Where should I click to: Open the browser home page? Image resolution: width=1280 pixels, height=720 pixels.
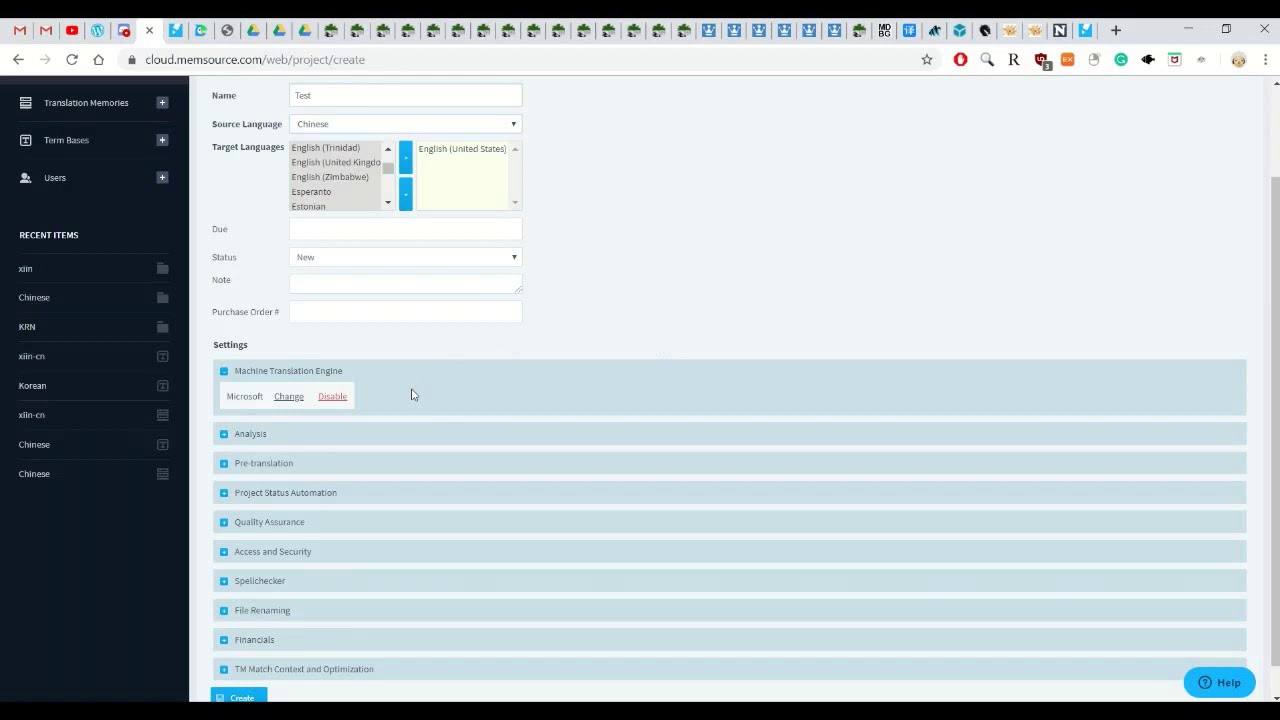98,60
